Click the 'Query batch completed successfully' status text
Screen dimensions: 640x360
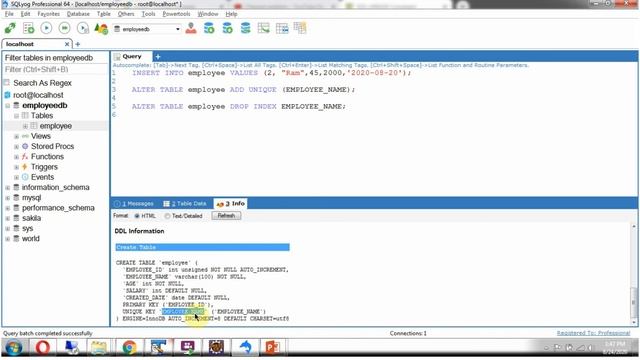48,333
